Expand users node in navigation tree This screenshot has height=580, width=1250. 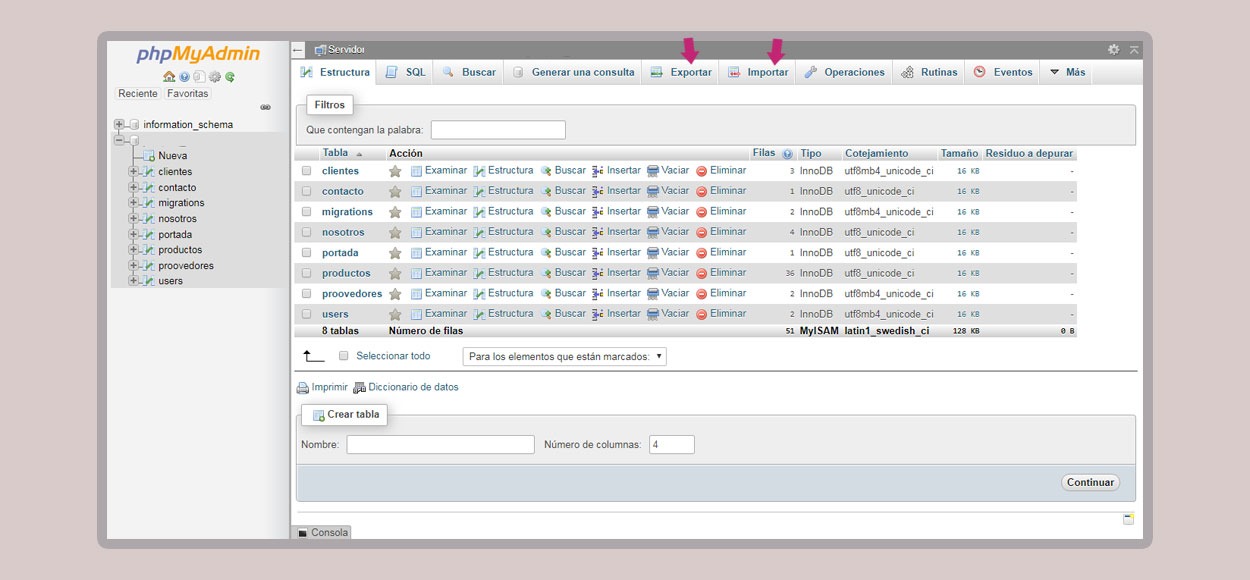click(x=134, y=281)
